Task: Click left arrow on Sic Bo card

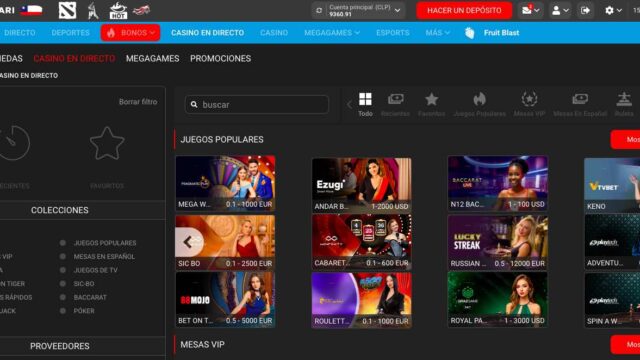Action: pos(189,242)
